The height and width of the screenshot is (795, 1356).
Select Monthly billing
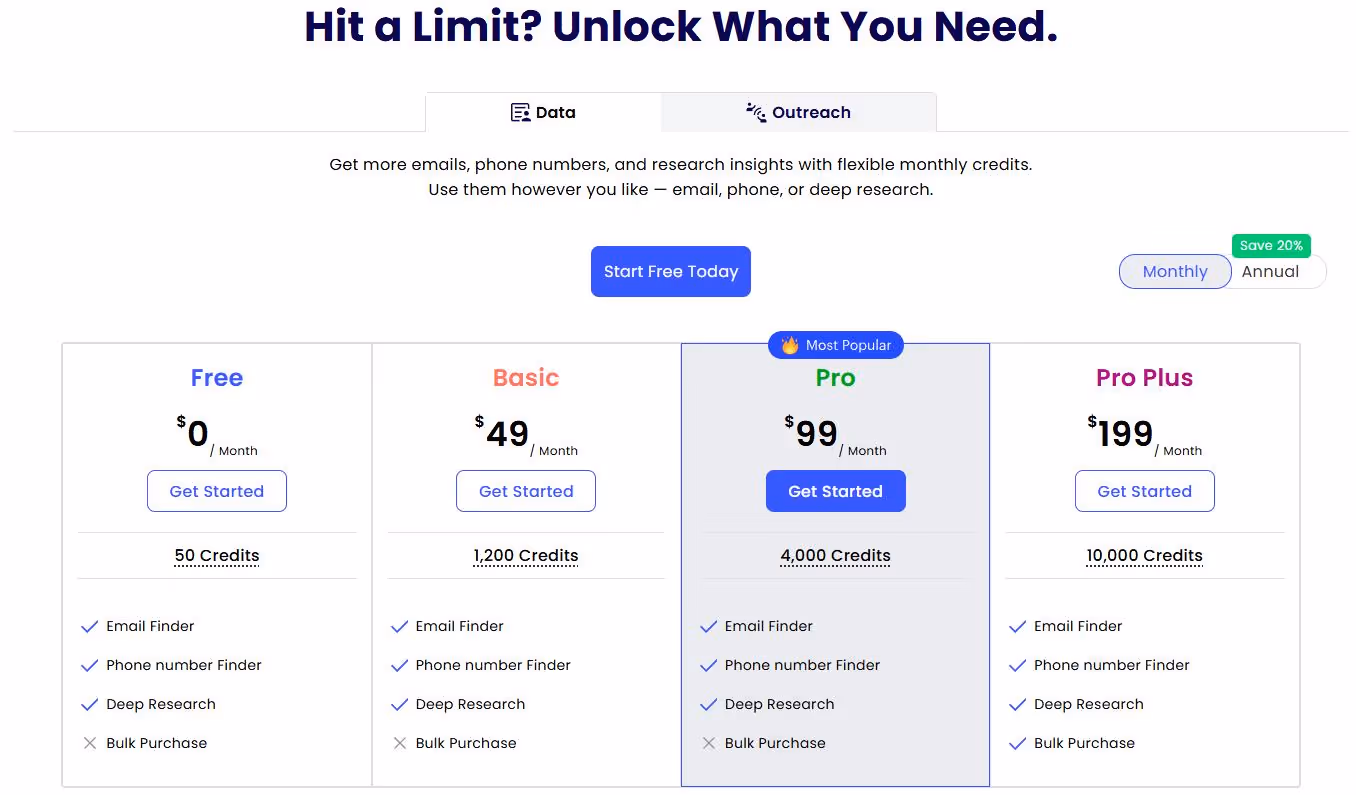(x=1175, y=271)
